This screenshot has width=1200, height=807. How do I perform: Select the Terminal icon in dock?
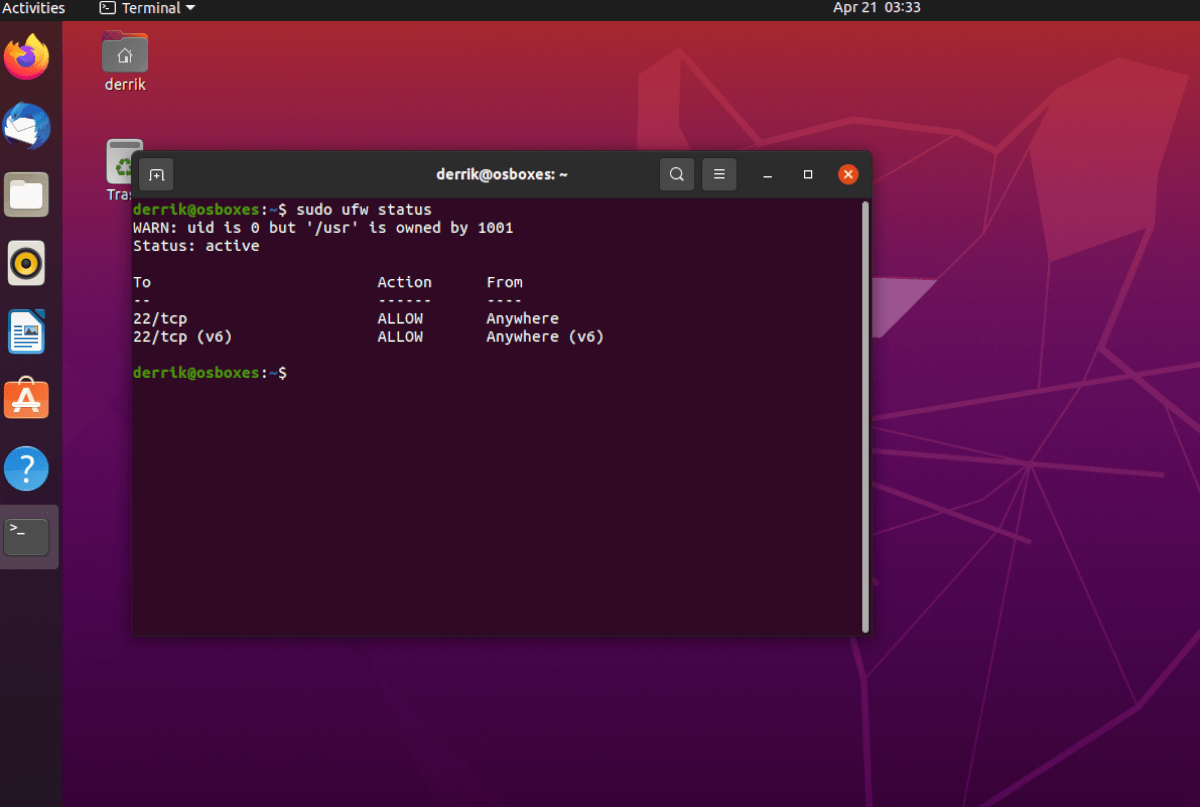(x=27, y=537)
